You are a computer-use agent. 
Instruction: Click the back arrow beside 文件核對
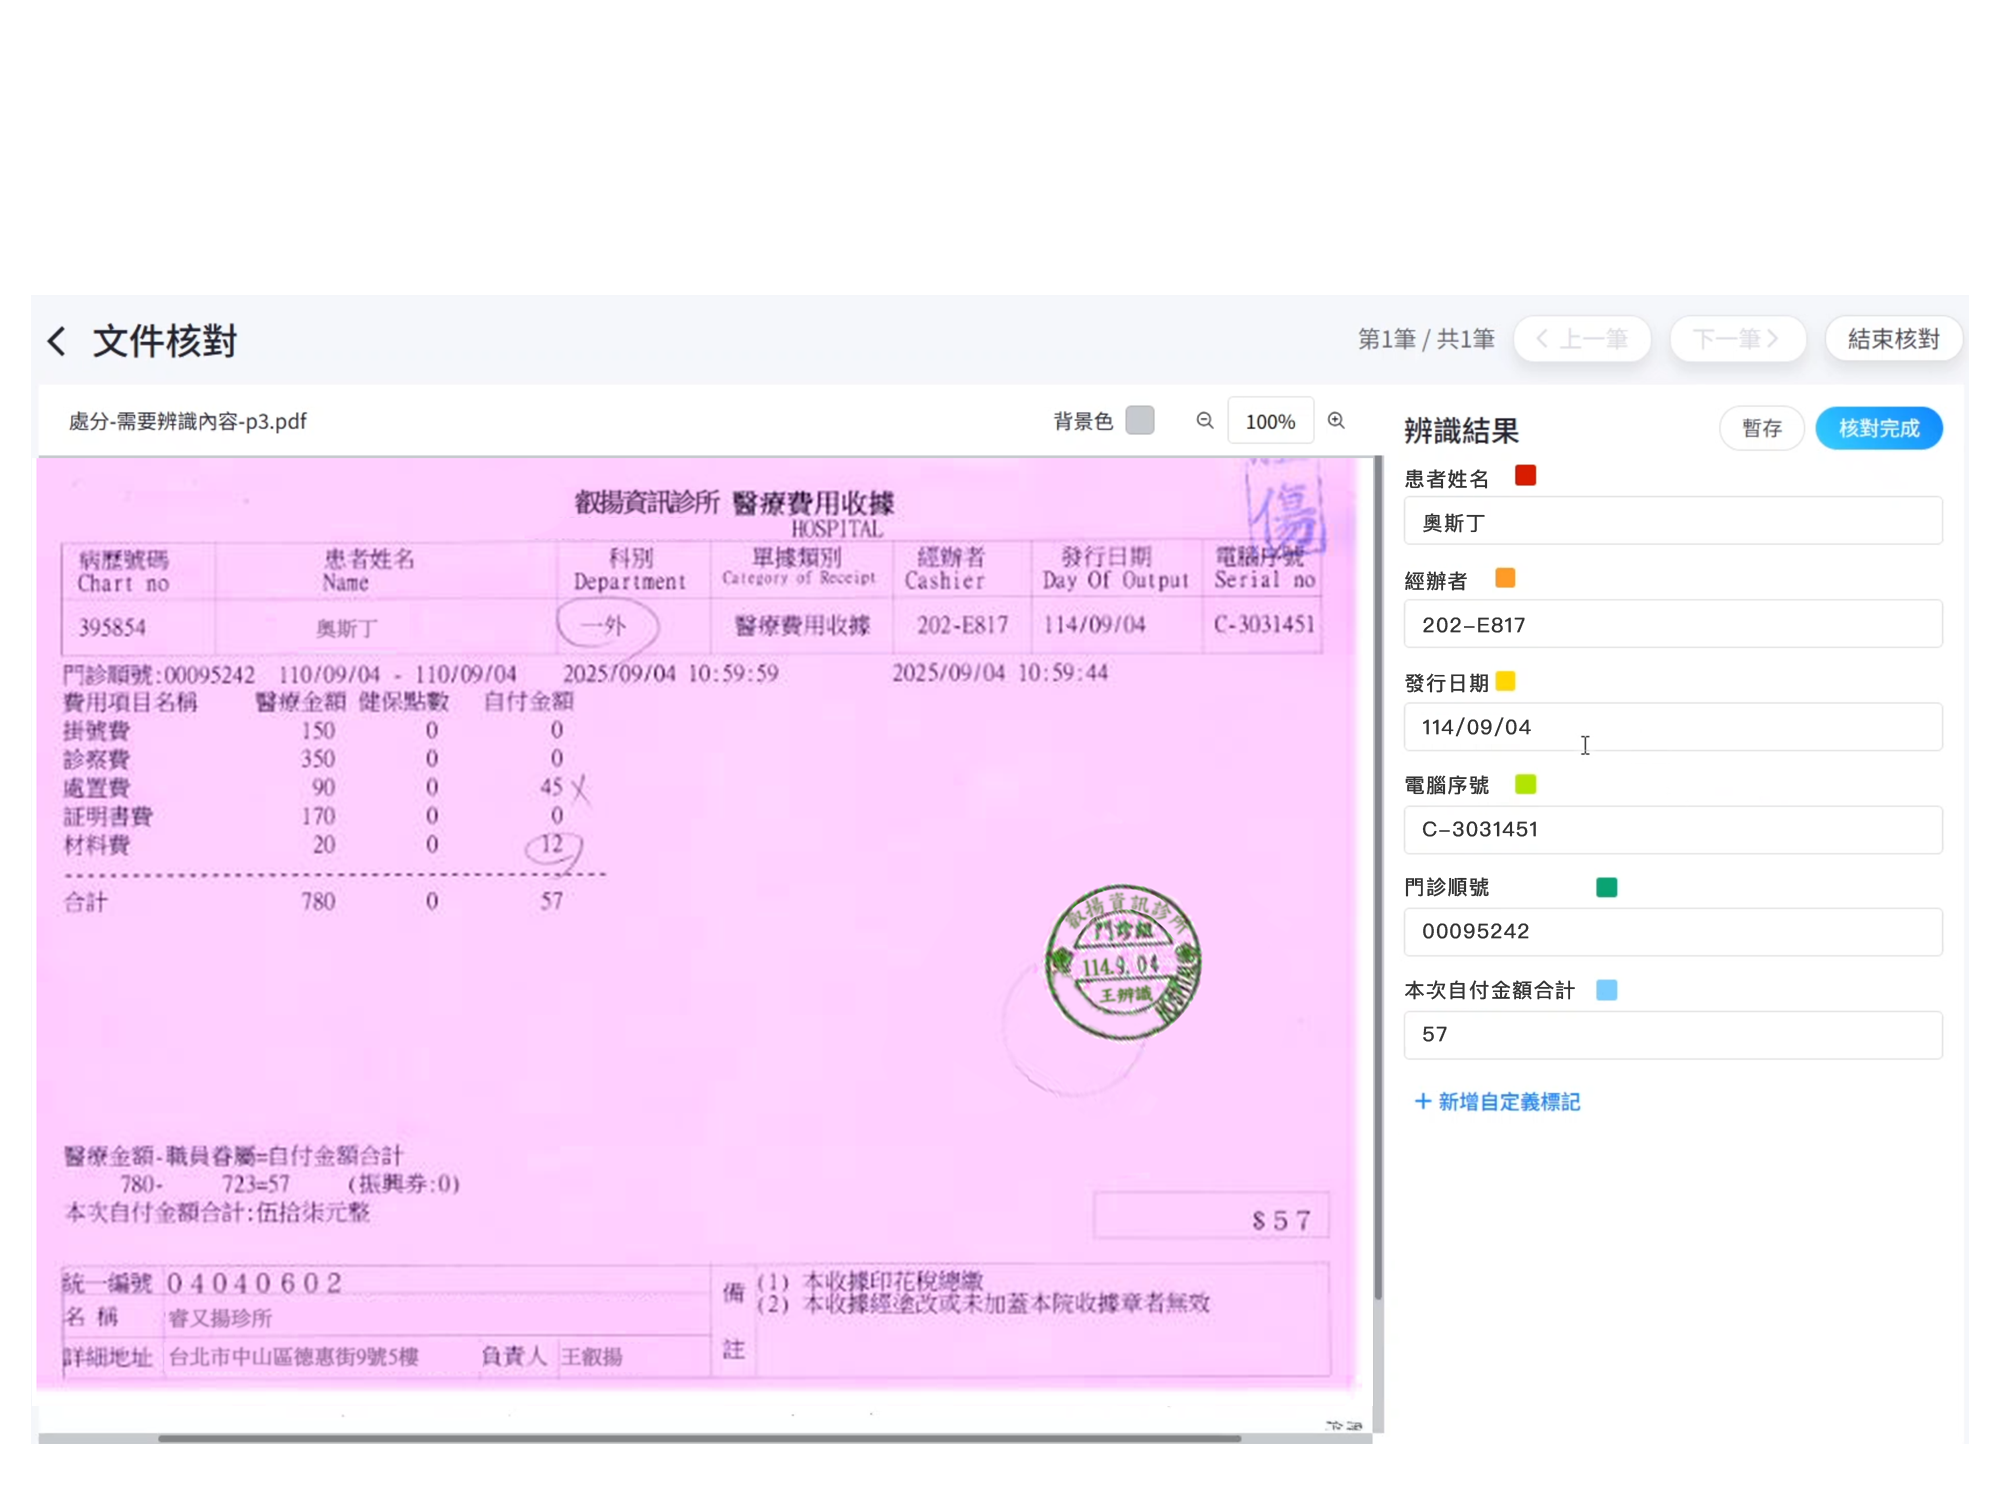coord(58,341)
